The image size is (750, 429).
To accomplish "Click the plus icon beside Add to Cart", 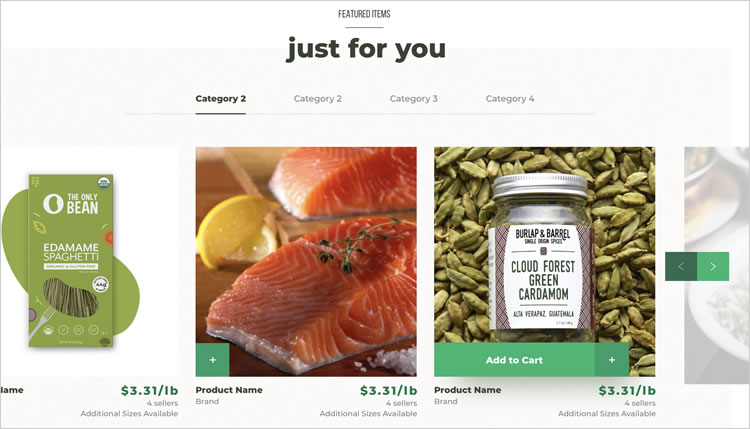I will click(612, 360).
